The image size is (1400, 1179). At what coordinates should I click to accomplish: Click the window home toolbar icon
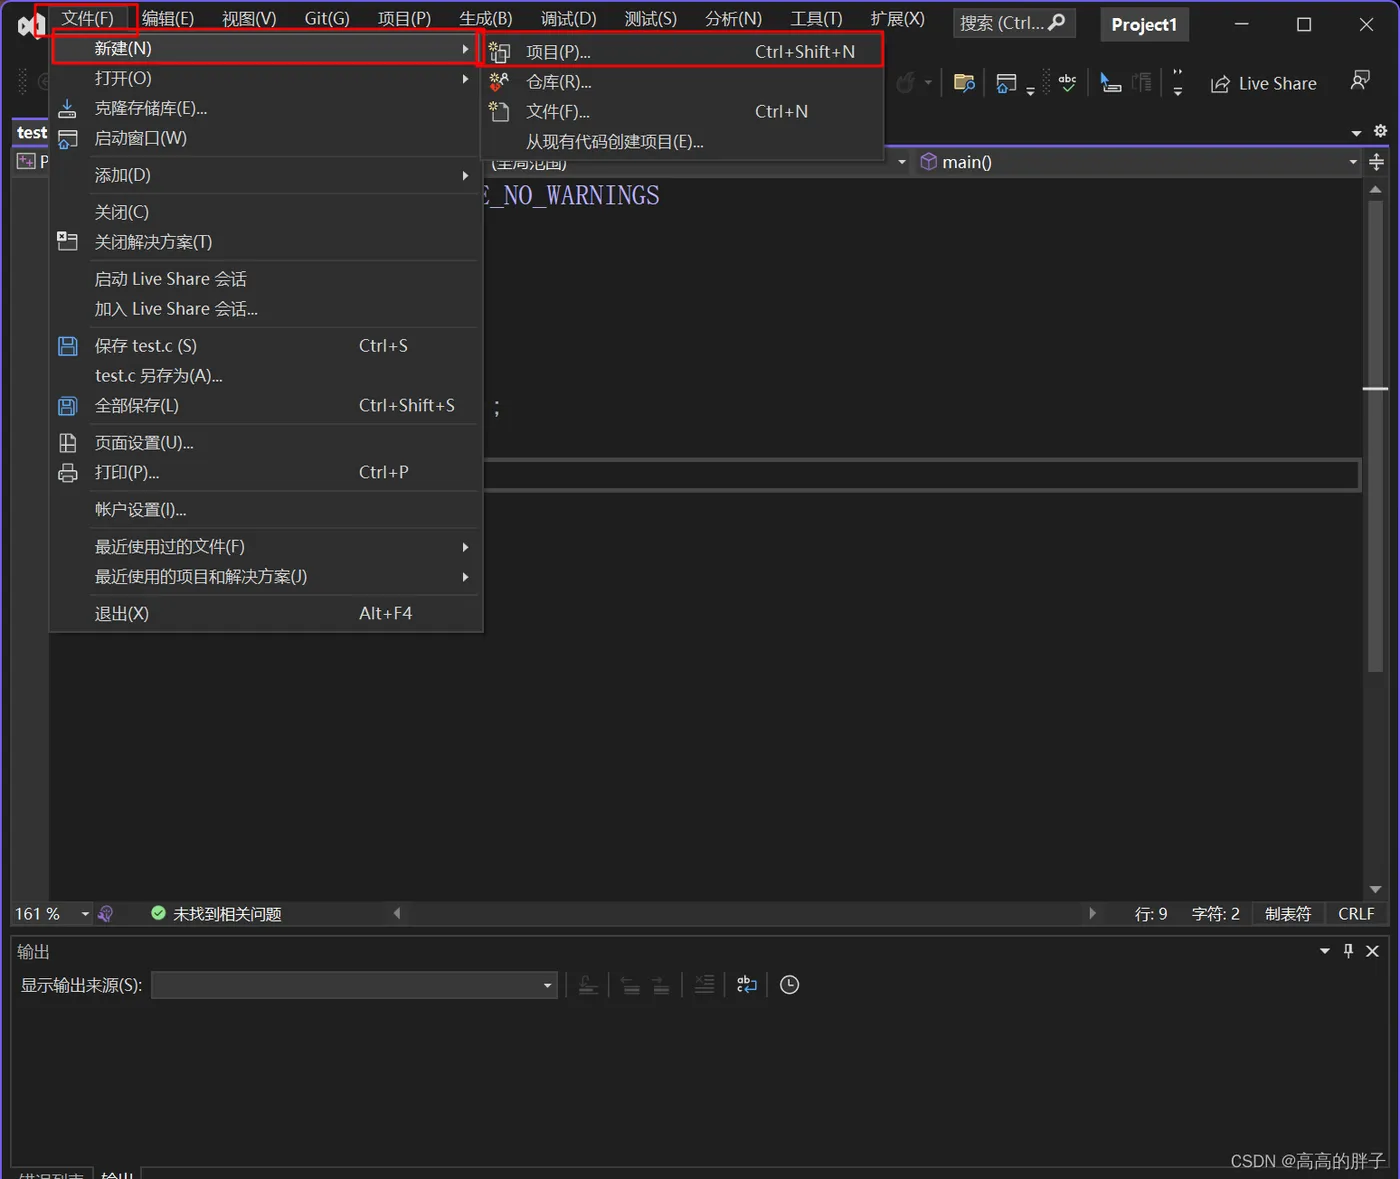click(1006, 83)
